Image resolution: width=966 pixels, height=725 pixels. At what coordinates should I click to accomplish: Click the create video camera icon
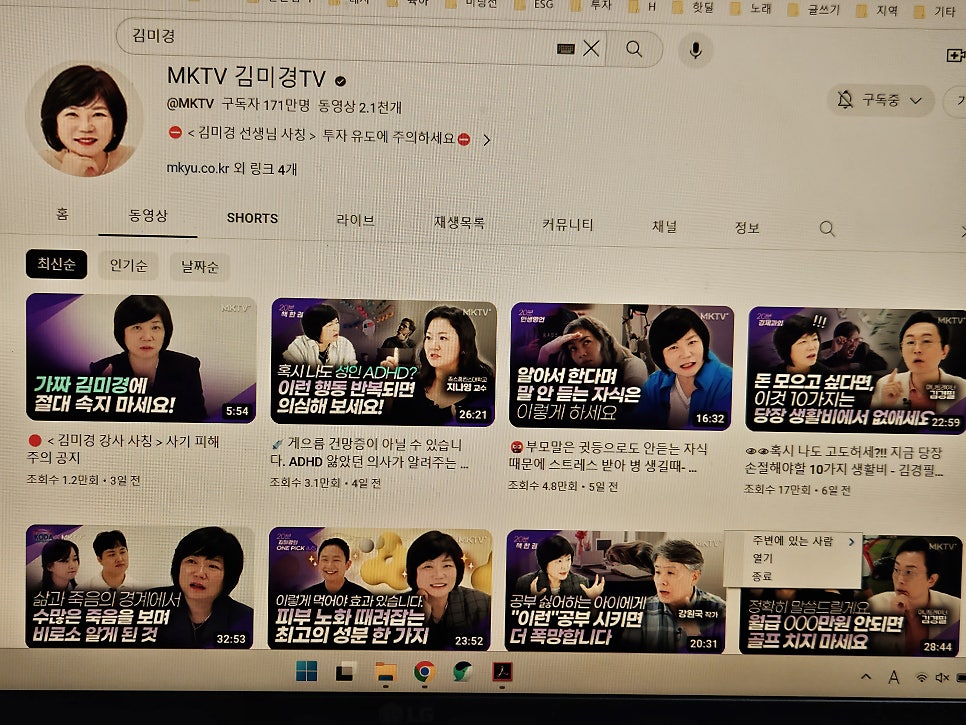(956, 55)
